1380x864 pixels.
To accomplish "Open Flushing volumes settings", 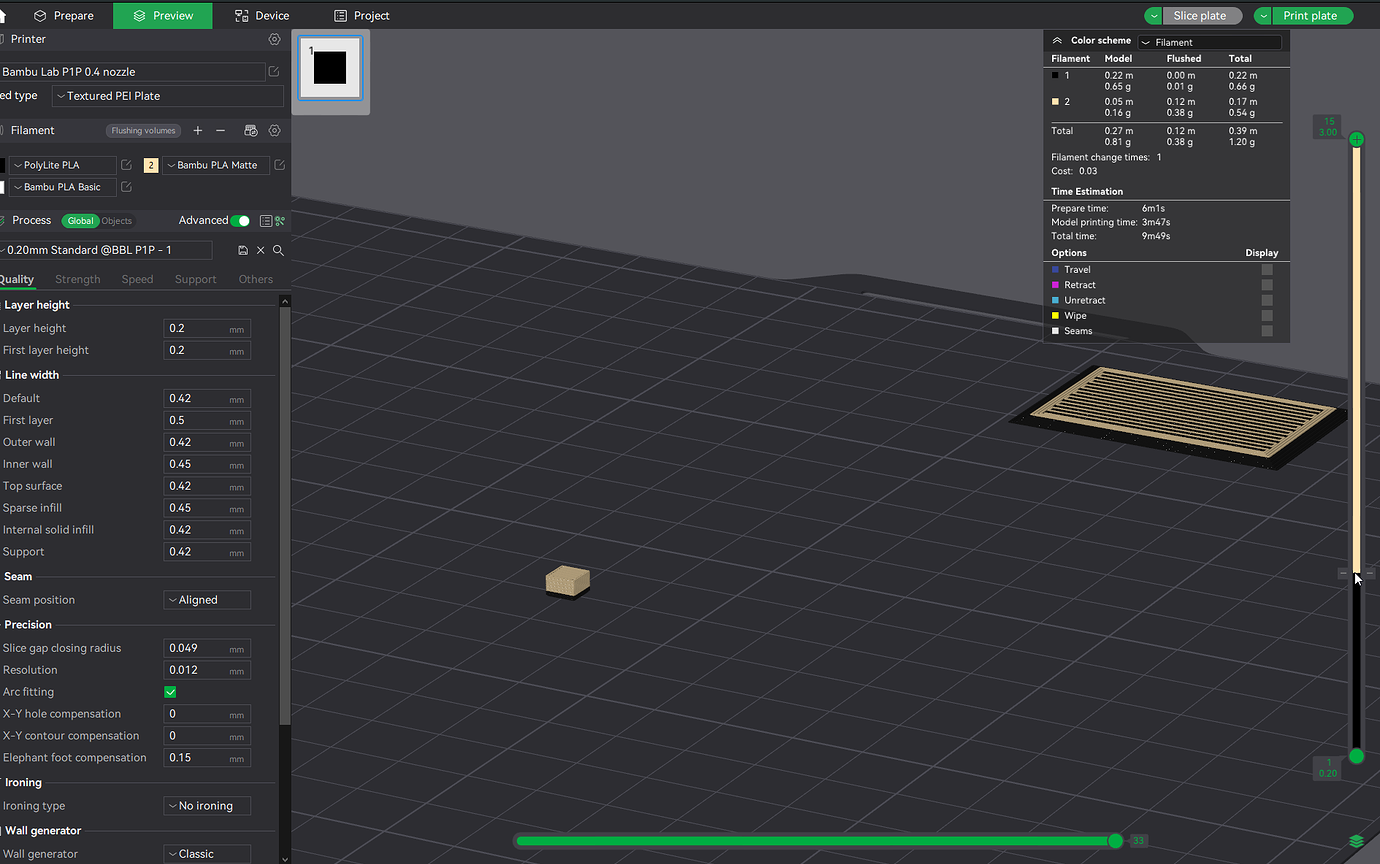I will point(143,130).
